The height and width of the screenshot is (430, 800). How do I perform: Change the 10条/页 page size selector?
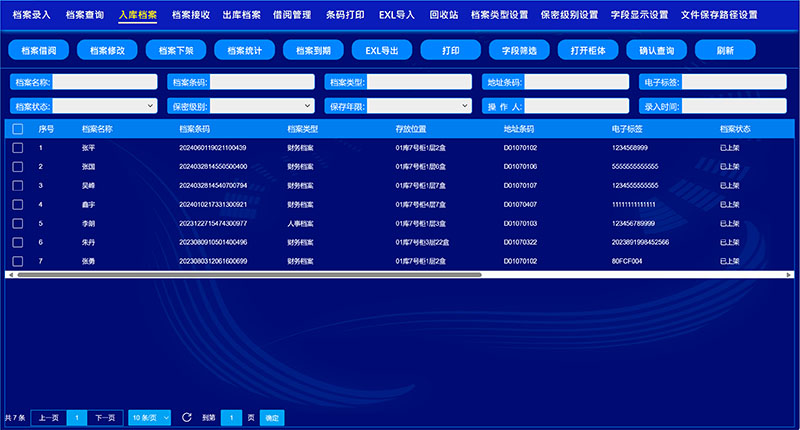149,417
